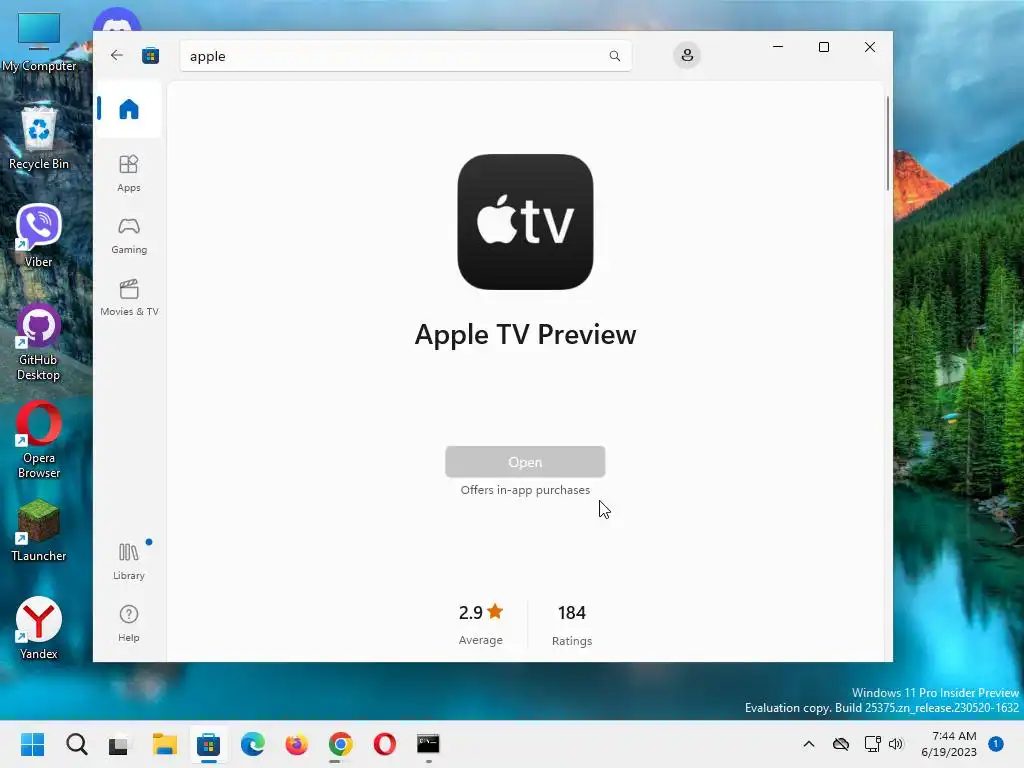This screenshot has width=1024, height=768.
Task: Open the terminal window from taskbar
Action: pyautogui.click(x=428, y=744)
